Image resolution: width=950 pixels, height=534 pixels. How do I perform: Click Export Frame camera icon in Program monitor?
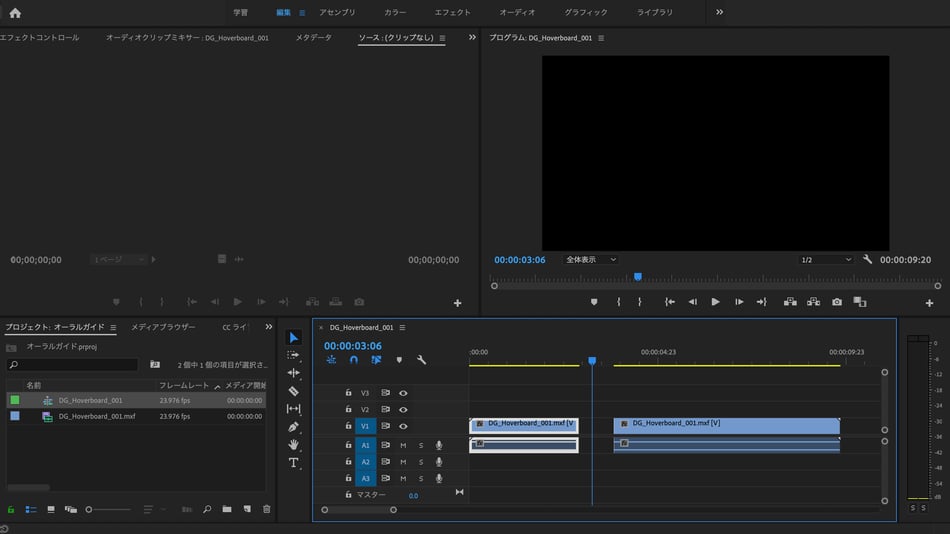pyautogui.click(x=837, y=302)
